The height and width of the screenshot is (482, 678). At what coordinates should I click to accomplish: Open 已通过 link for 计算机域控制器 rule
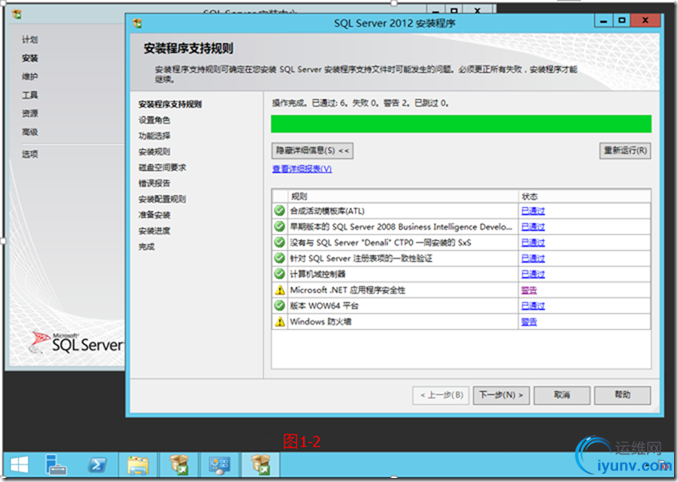(x=533, y=274)
